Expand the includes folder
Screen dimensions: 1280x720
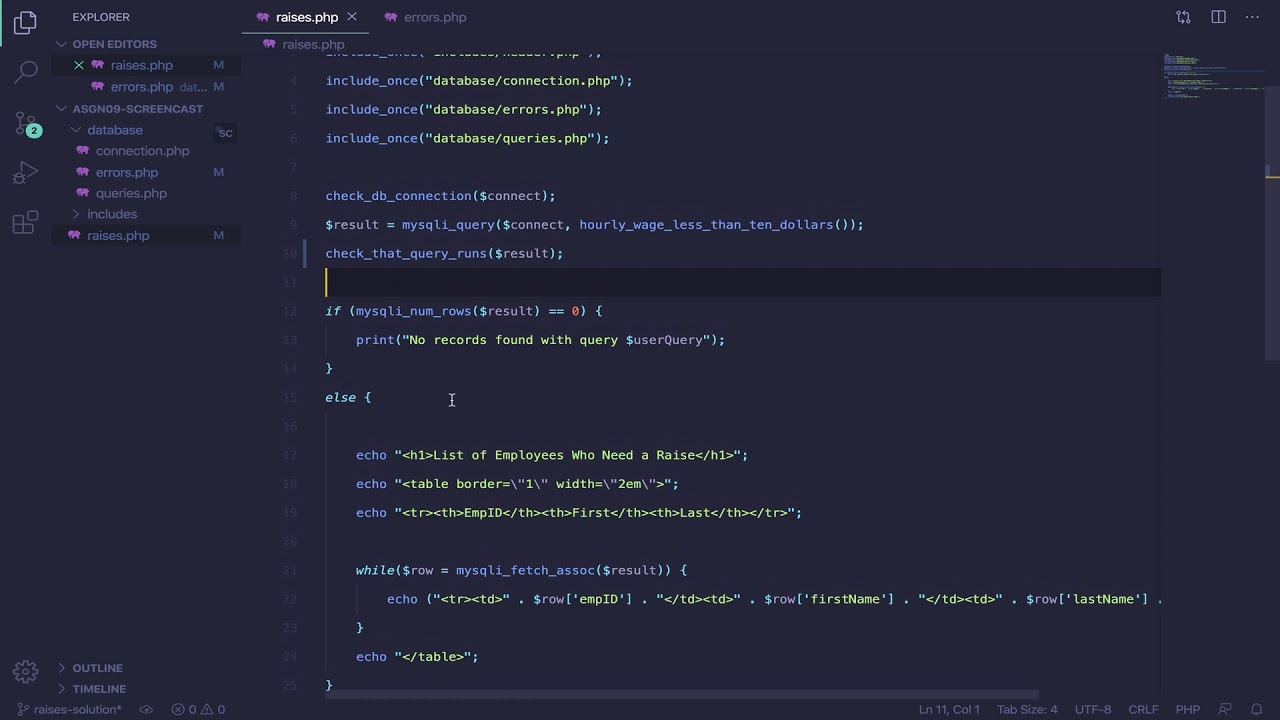pos(112,214)
